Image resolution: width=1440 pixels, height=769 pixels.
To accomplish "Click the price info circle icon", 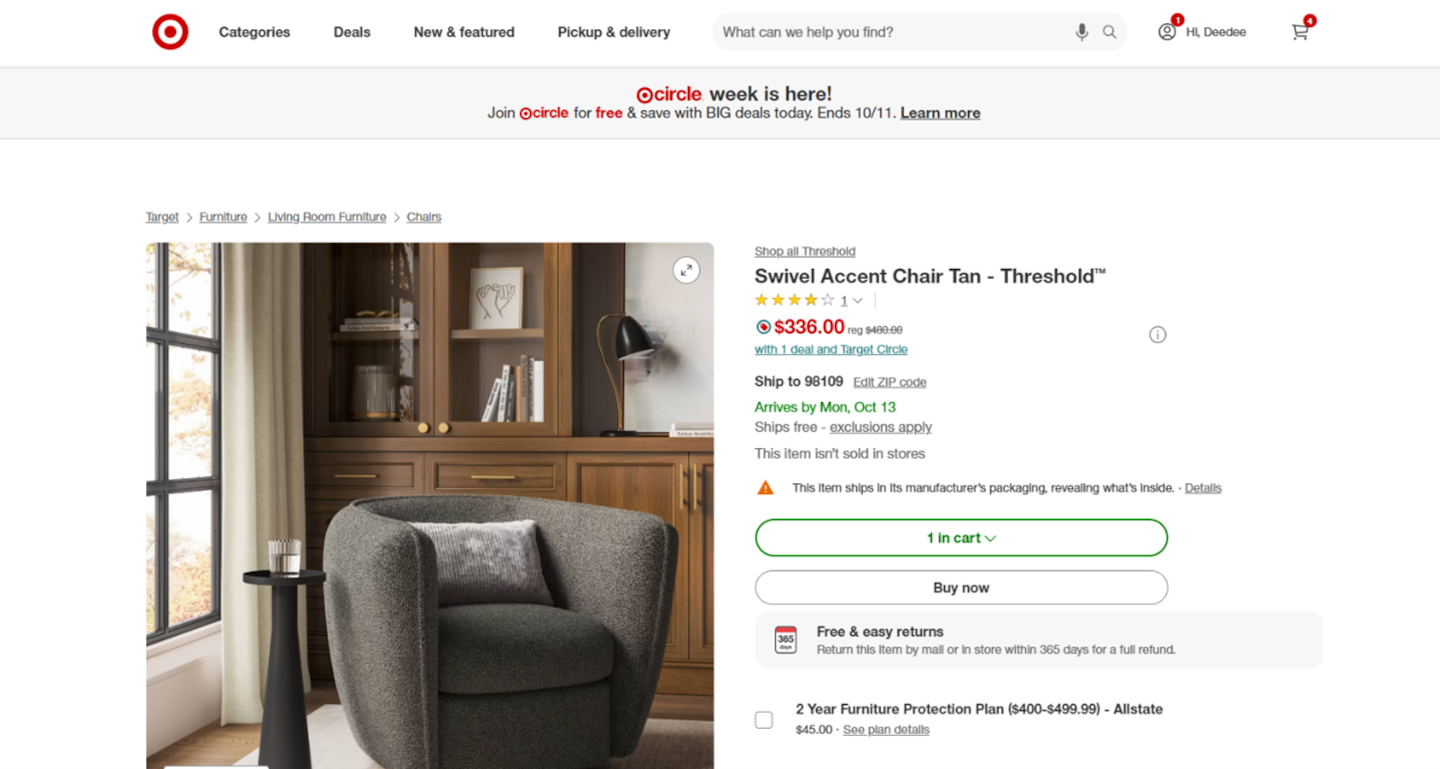I will [1157, 335].
